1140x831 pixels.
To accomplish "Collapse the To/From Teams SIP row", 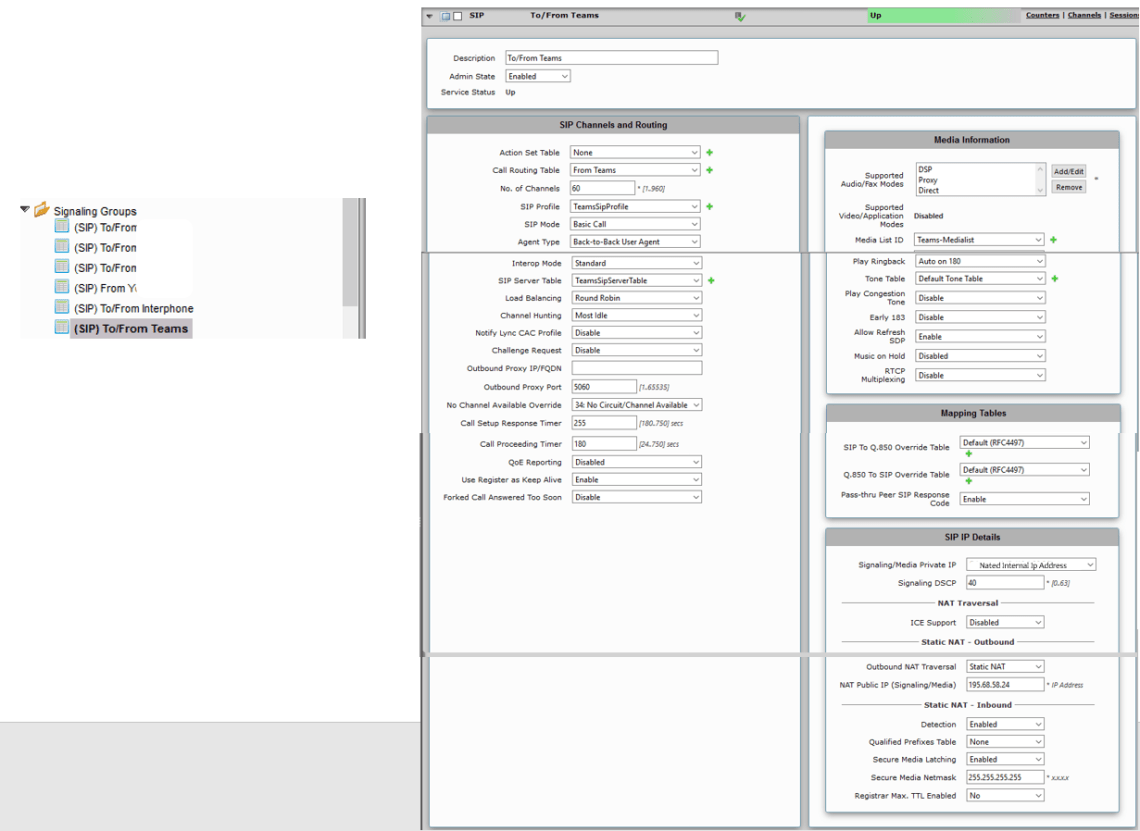I will click(430, 16).
